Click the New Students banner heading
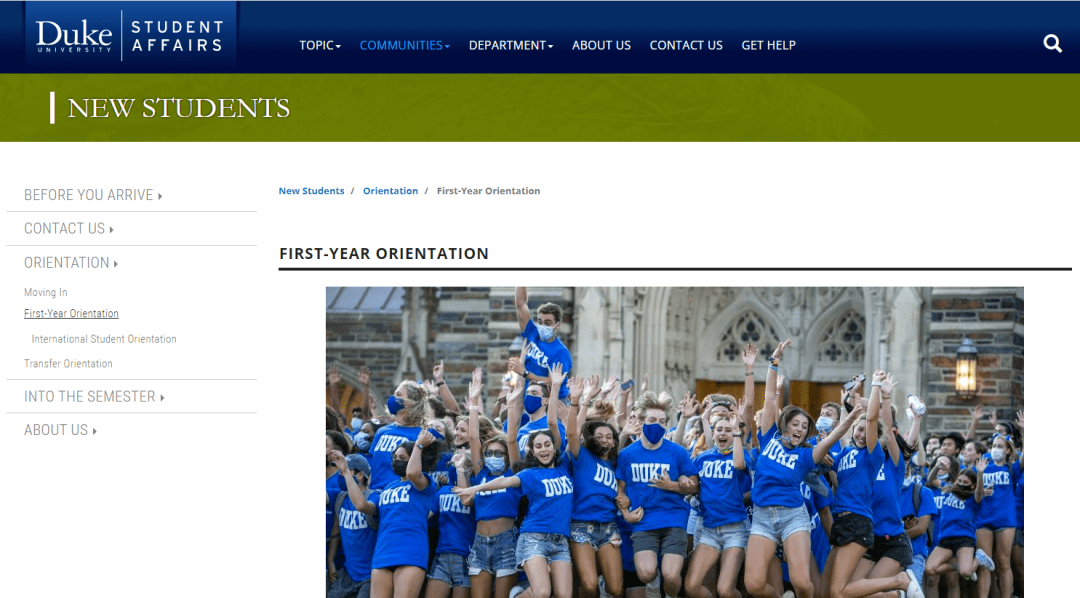 (178, 108)
